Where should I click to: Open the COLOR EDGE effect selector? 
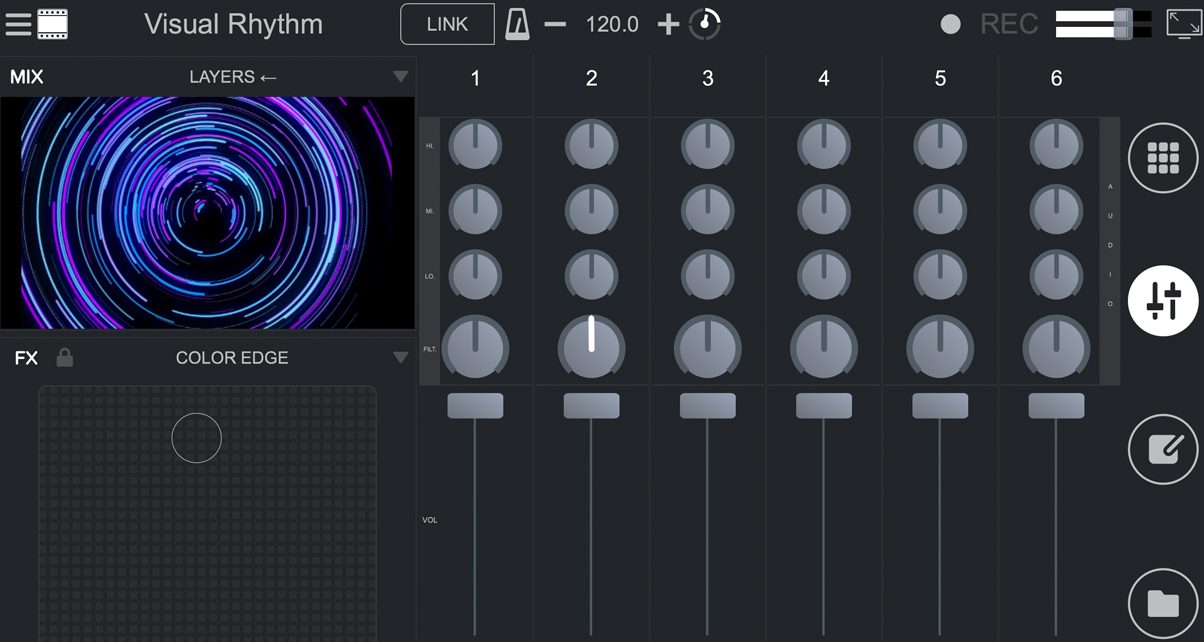232,357
